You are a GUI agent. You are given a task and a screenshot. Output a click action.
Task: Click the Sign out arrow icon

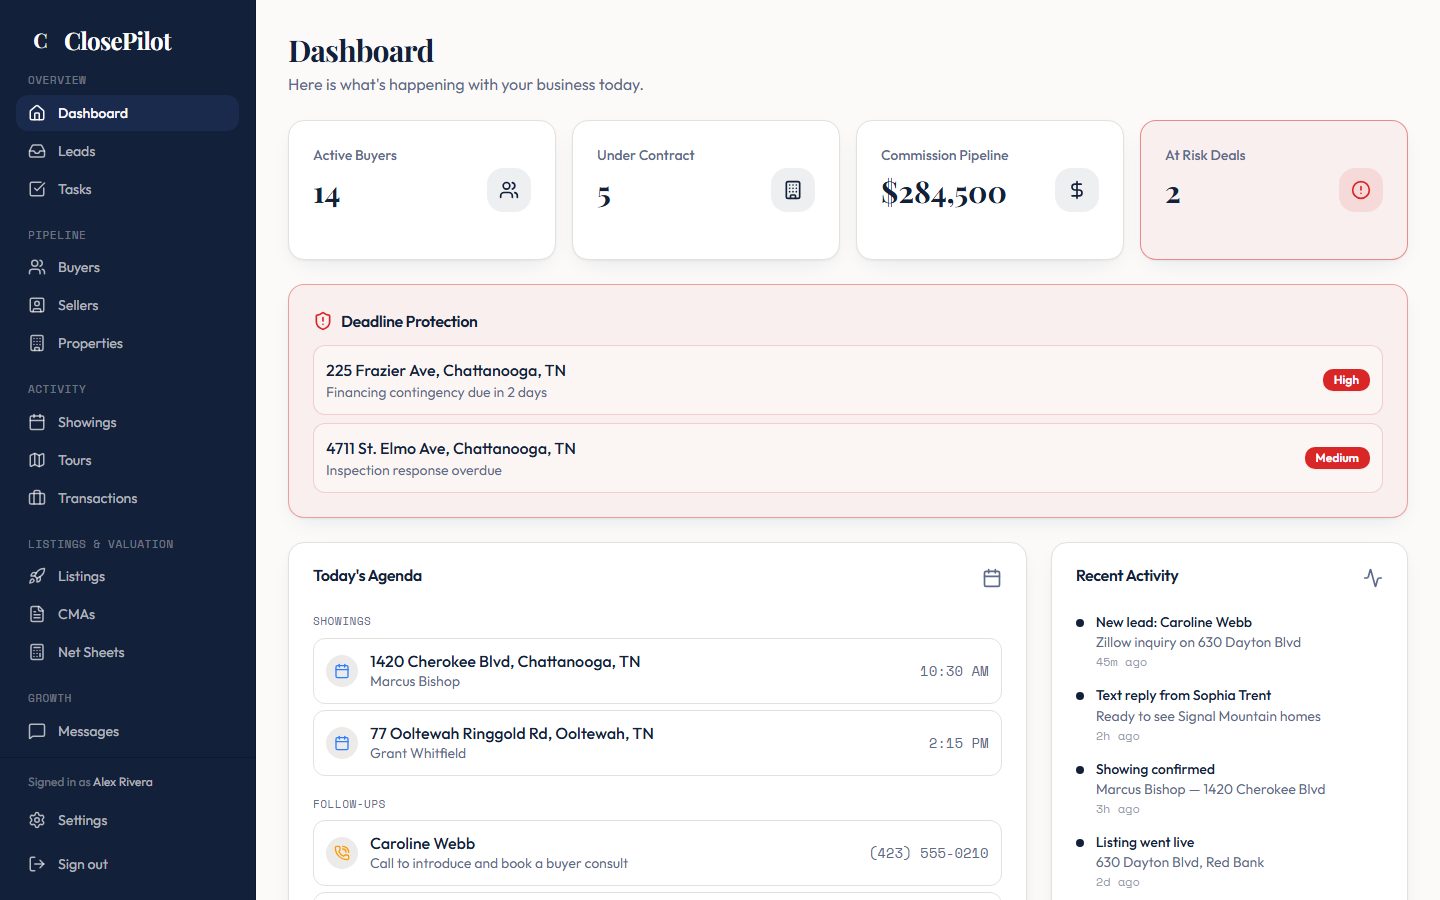point(37,864)
